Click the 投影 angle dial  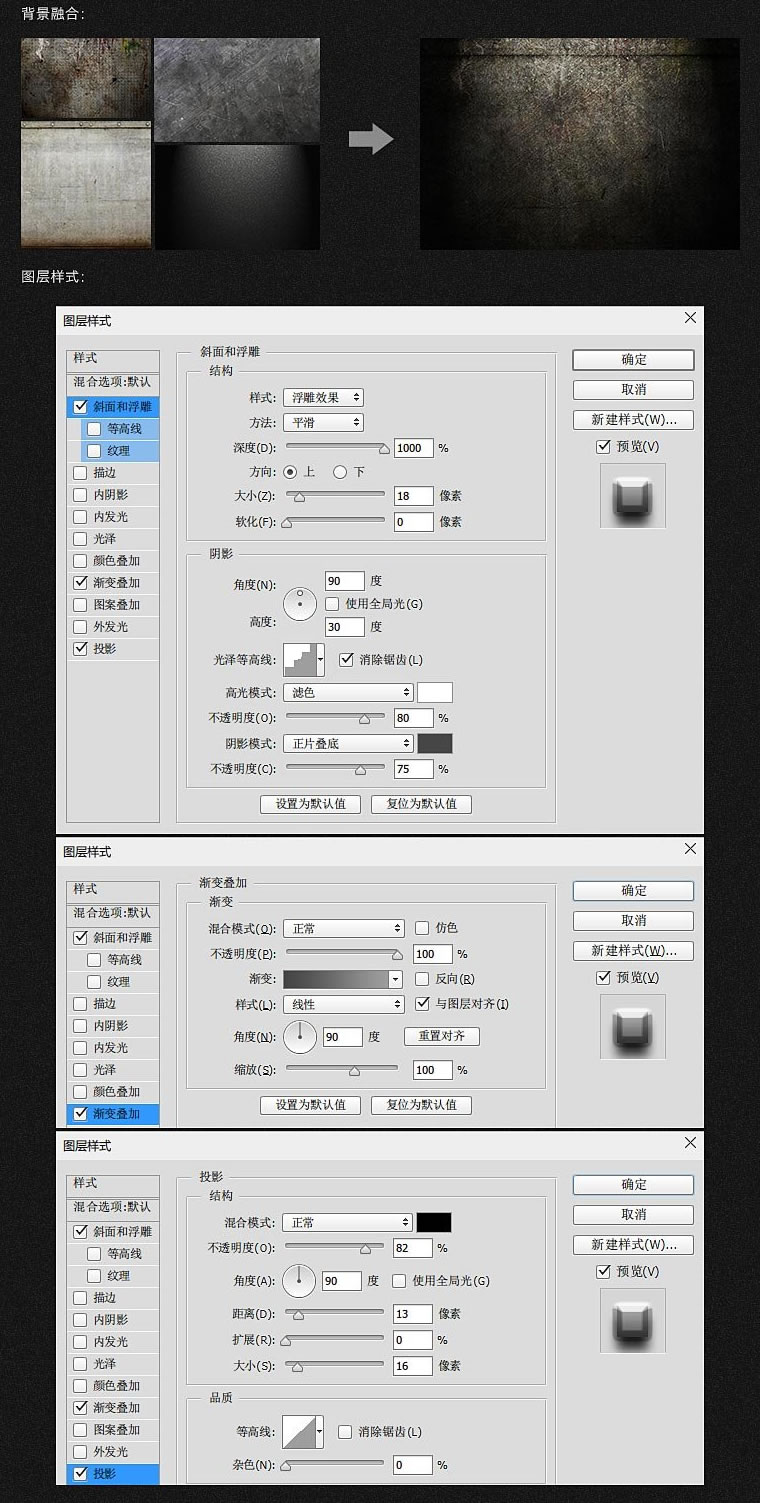click(x=299, y=1280)
